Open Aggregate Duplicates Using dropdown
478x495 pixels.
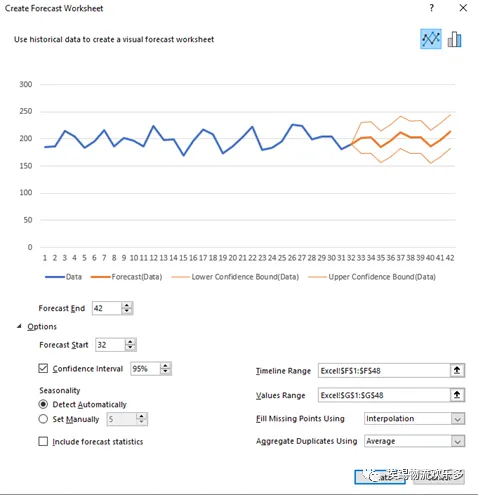(458, 441)
